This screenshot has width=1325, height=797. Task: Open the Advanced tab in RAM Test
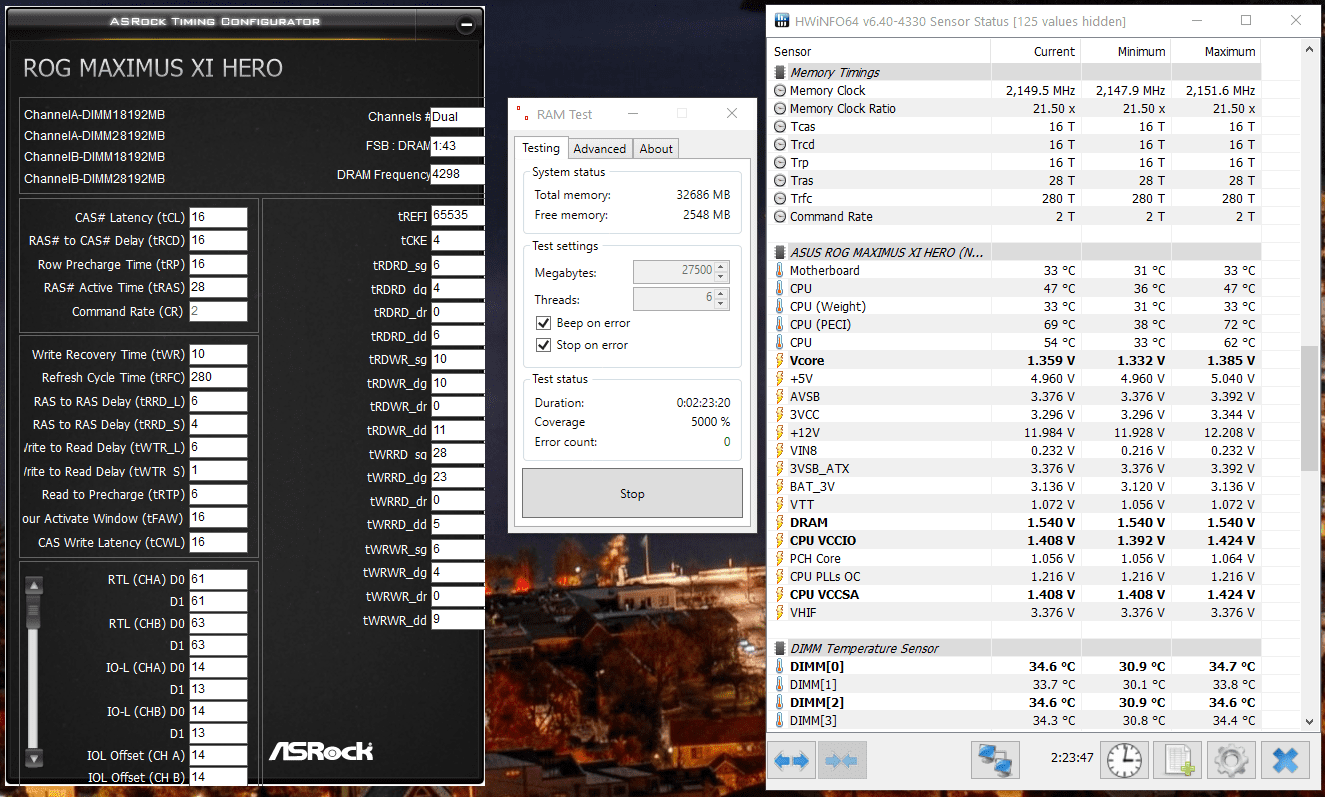pyautogui.click(x=599, y=148)
